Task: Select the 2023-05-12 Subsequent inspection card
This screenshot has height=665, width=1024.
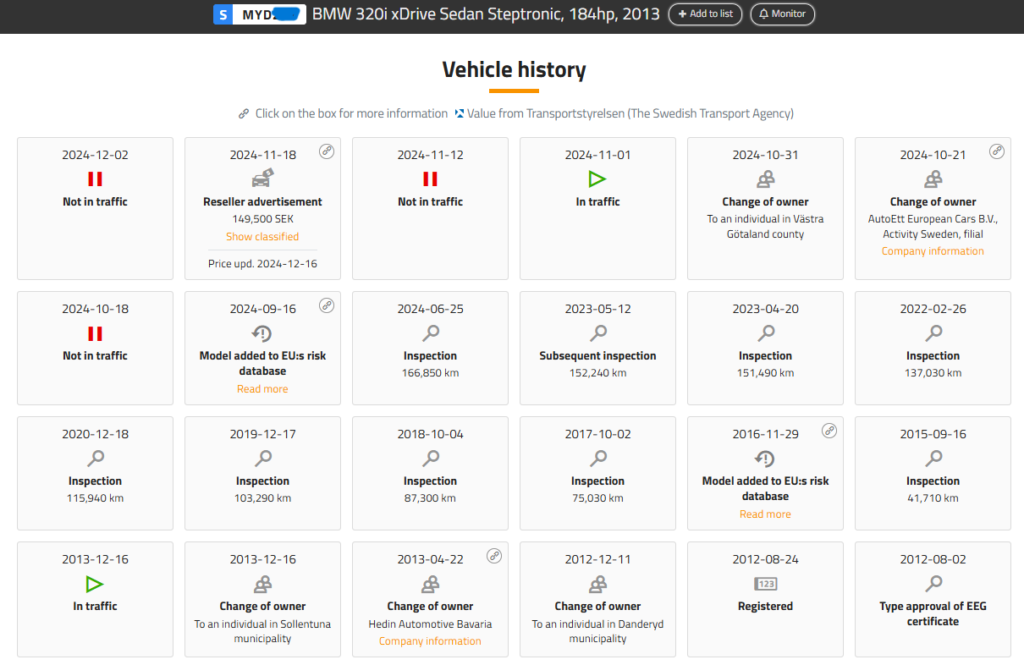Action: (598, 348)
